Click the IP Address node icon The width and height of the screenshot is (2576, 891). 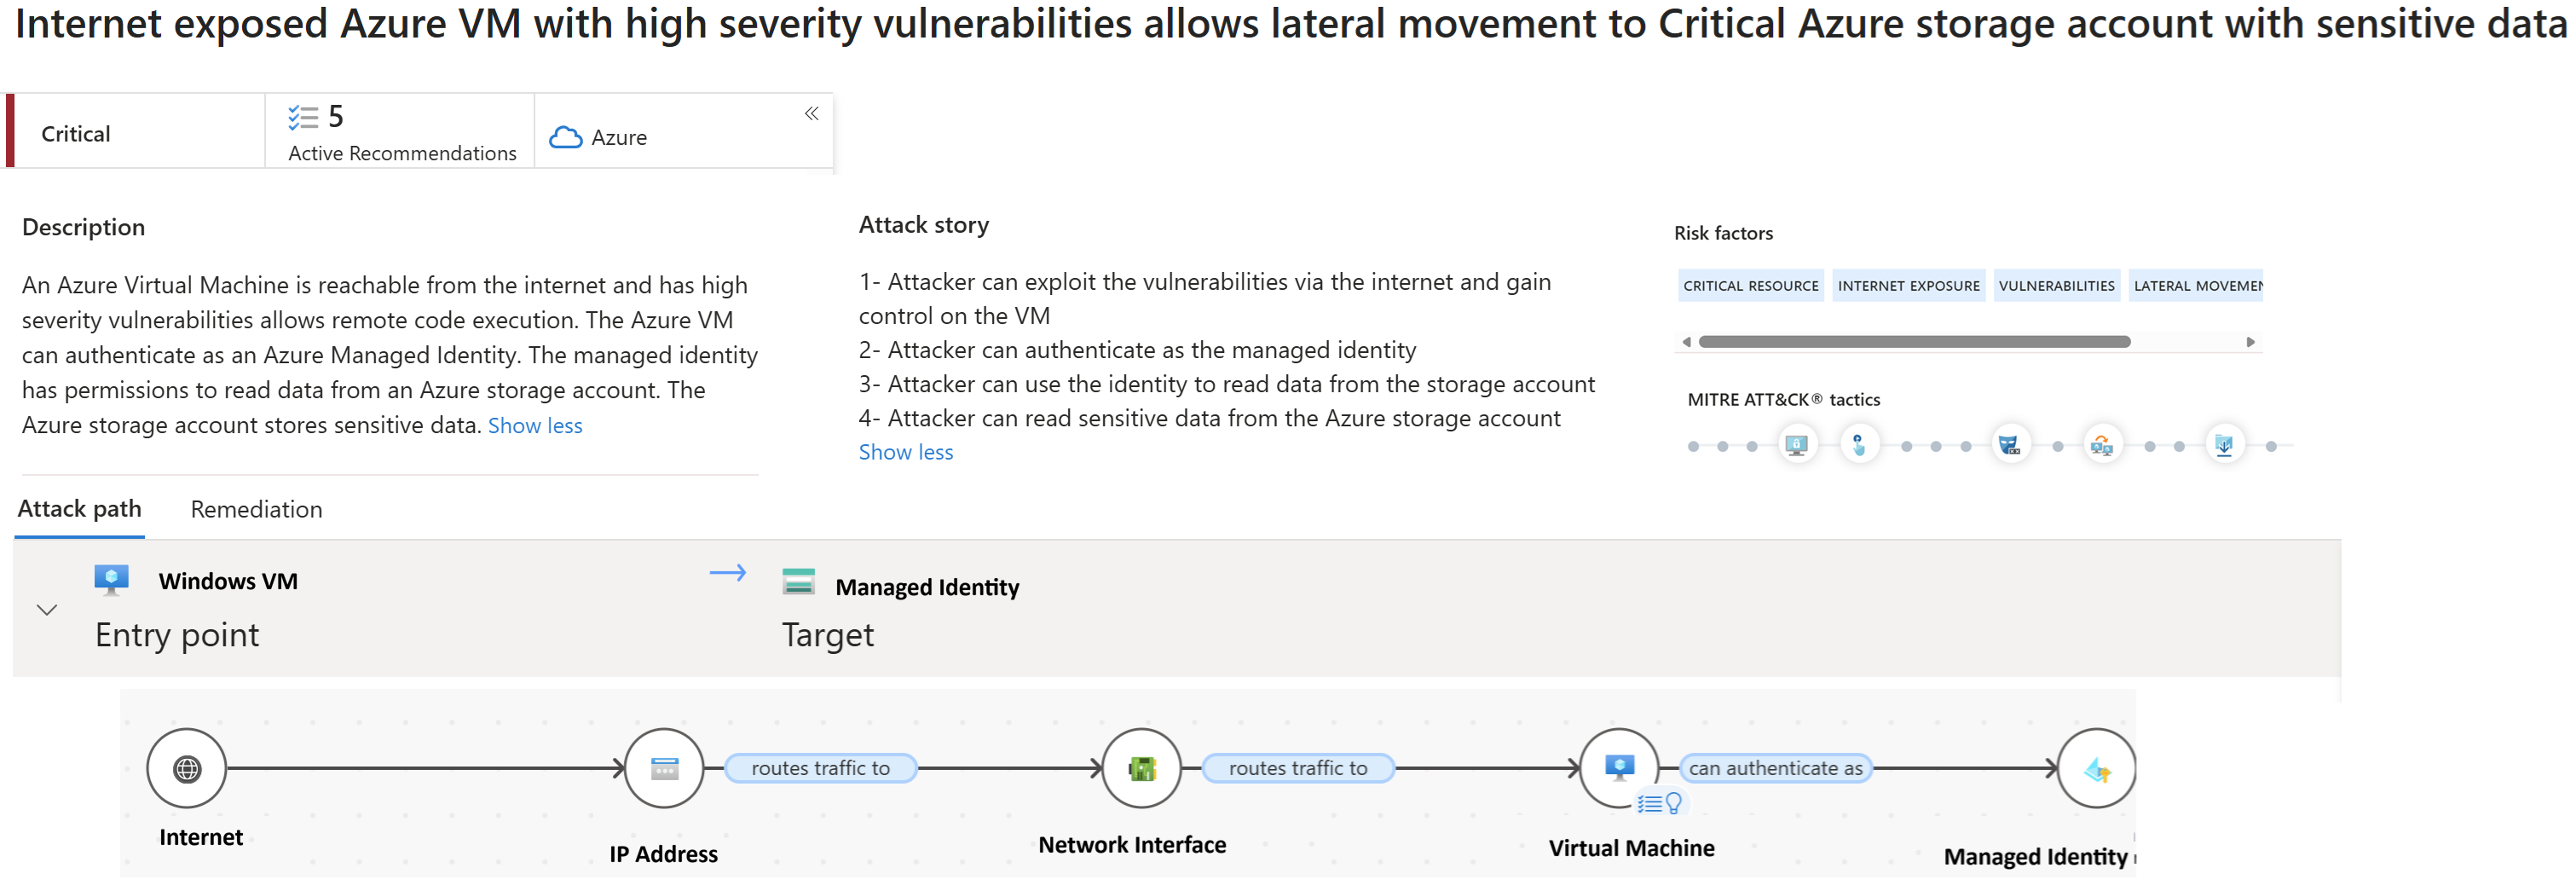(664, 768)
